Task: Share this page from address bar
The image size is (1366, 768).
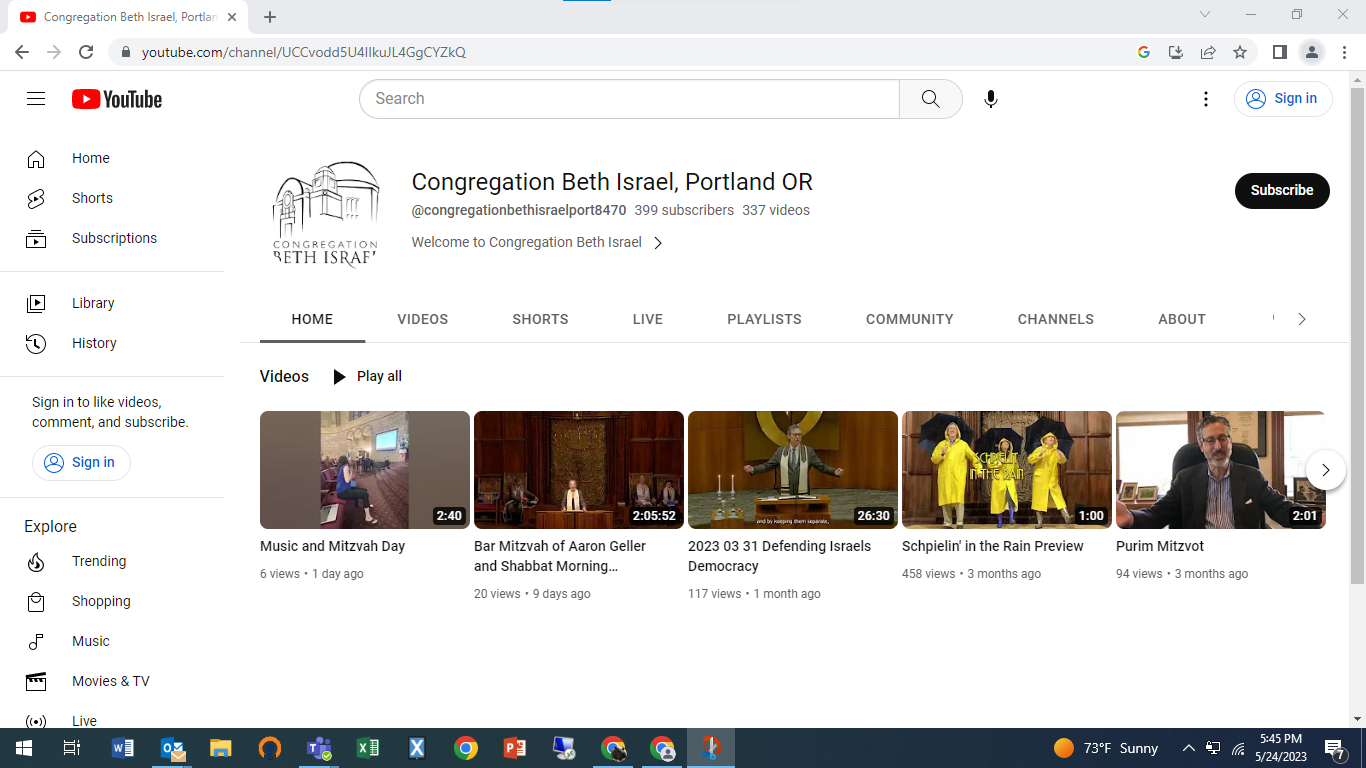Action: [1208, 52]
